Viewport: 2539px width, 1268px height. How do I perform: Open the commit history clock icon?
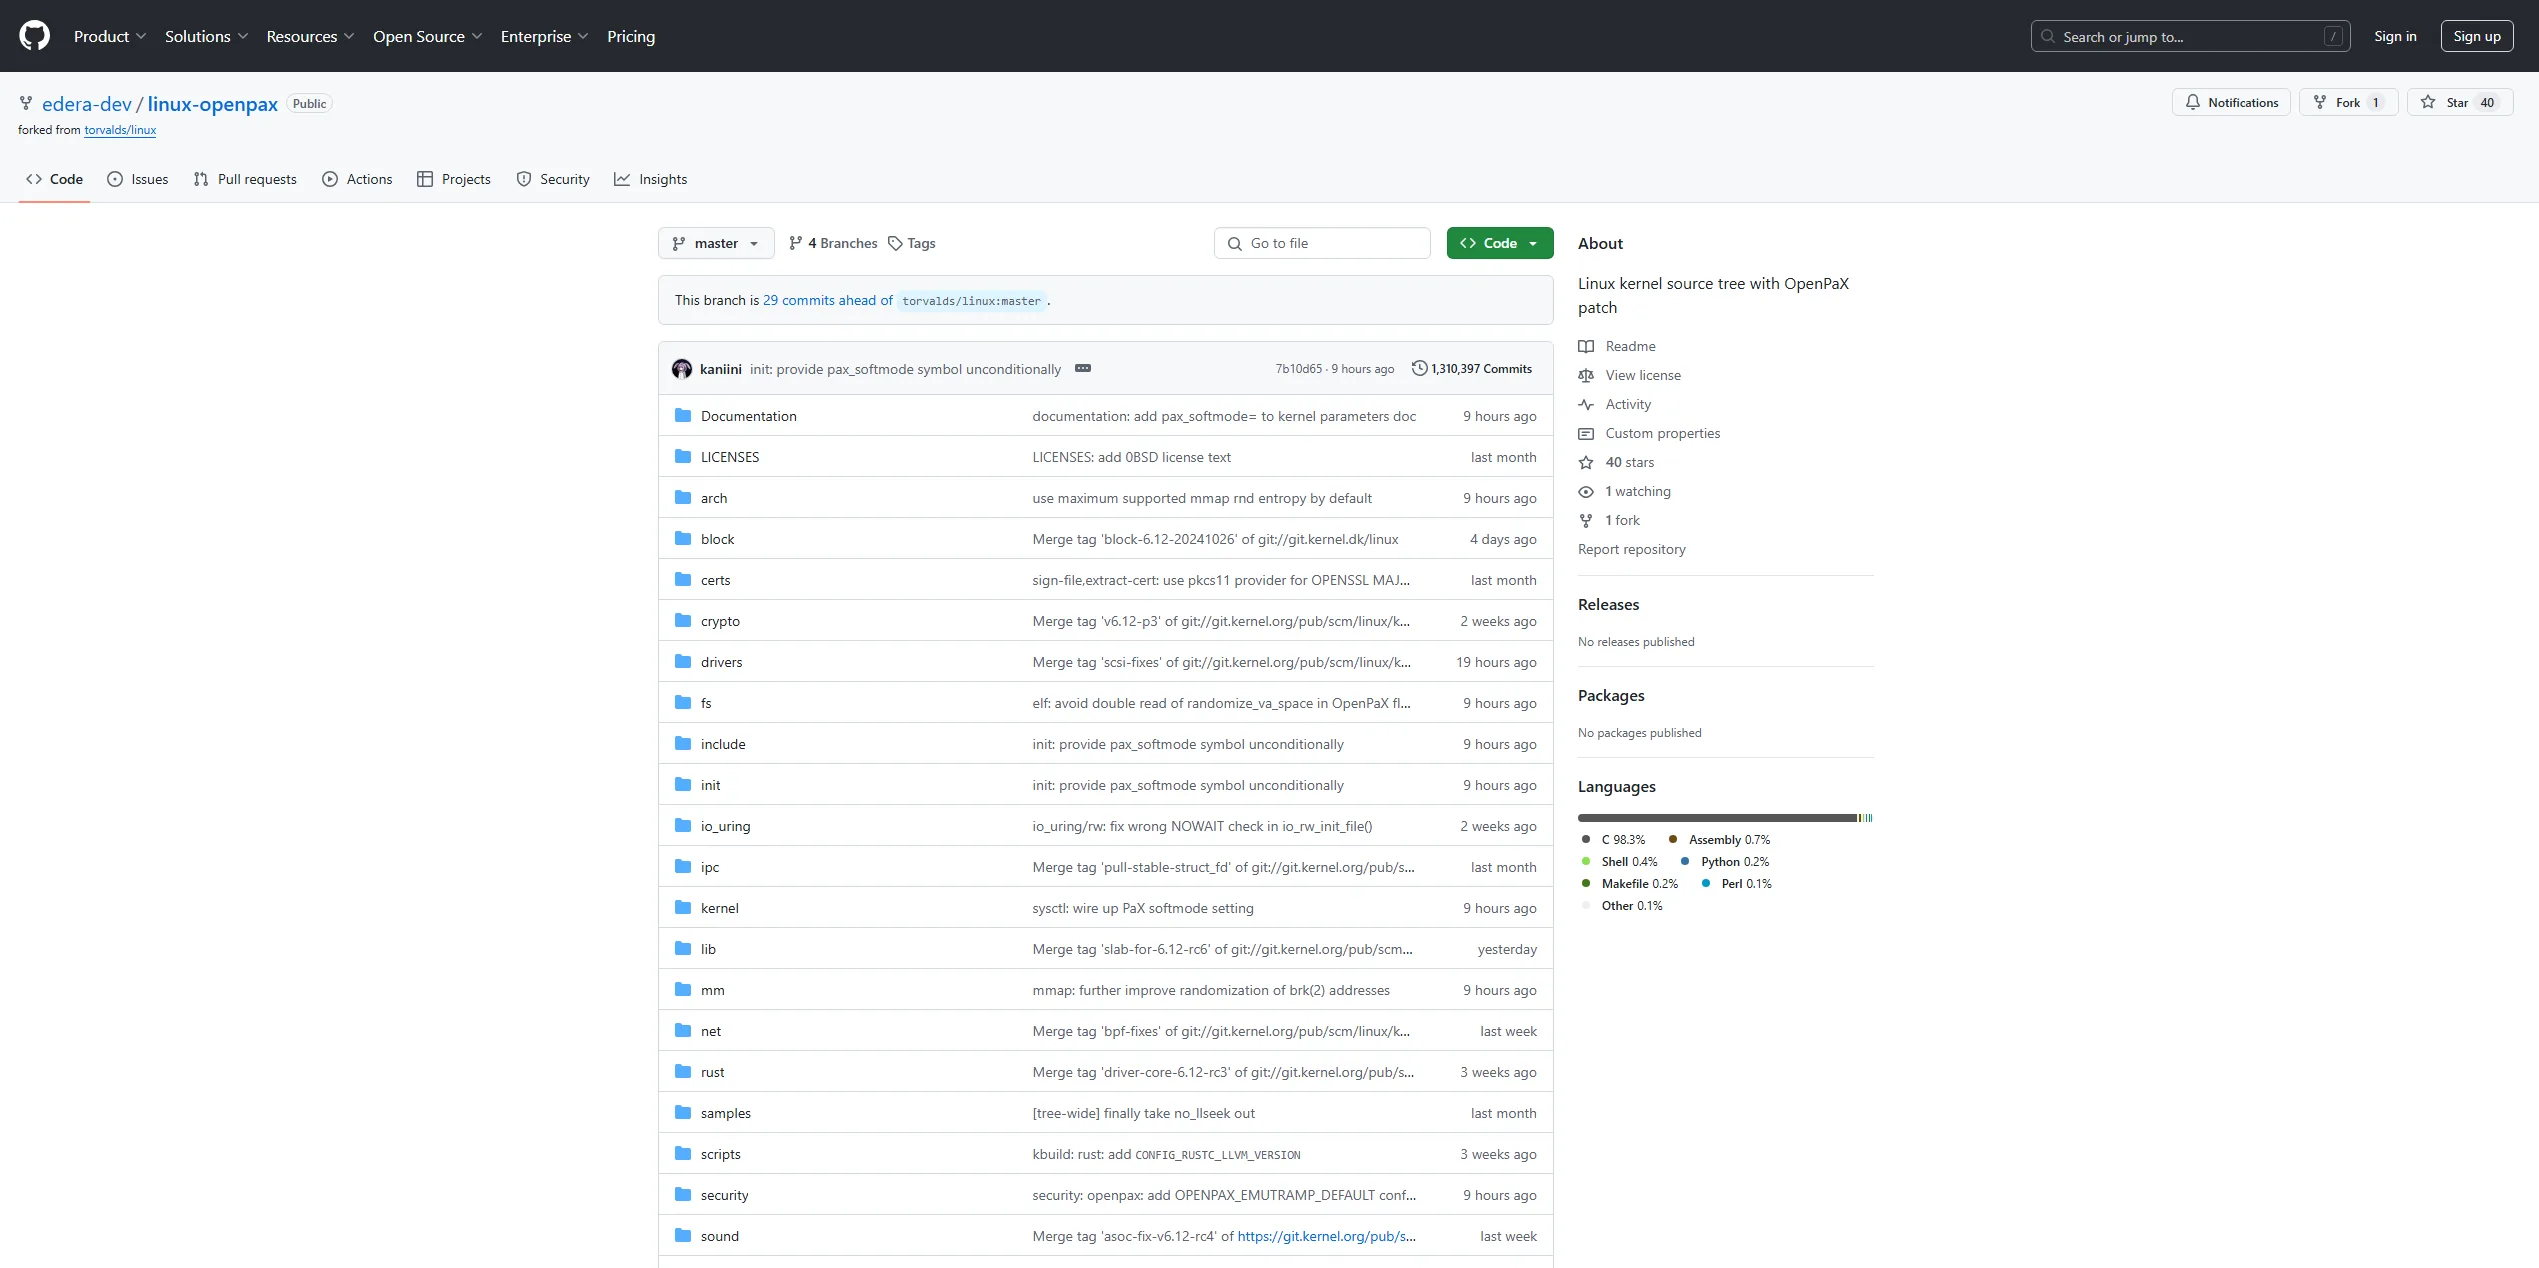point(1420,368)
